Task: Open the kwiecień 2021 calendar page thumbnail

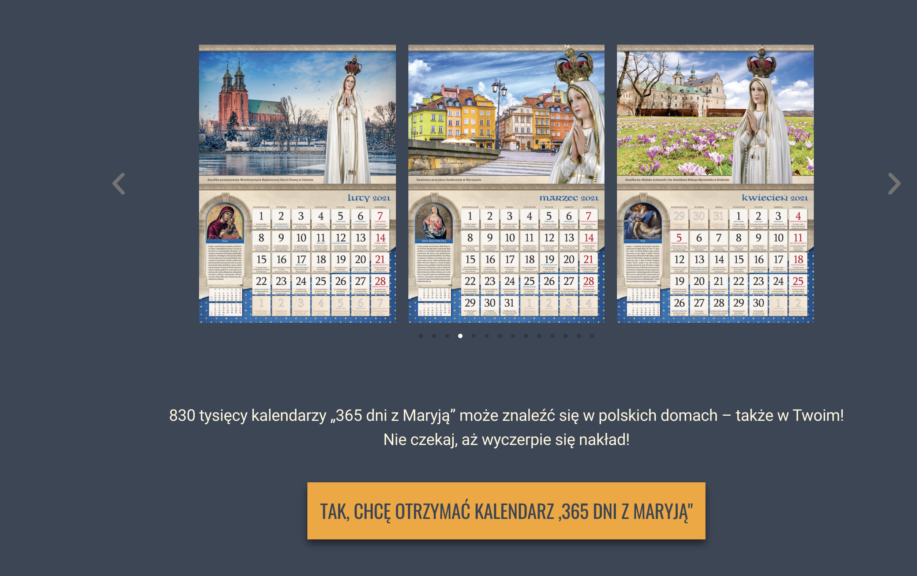Action: (x=715, y=183)
